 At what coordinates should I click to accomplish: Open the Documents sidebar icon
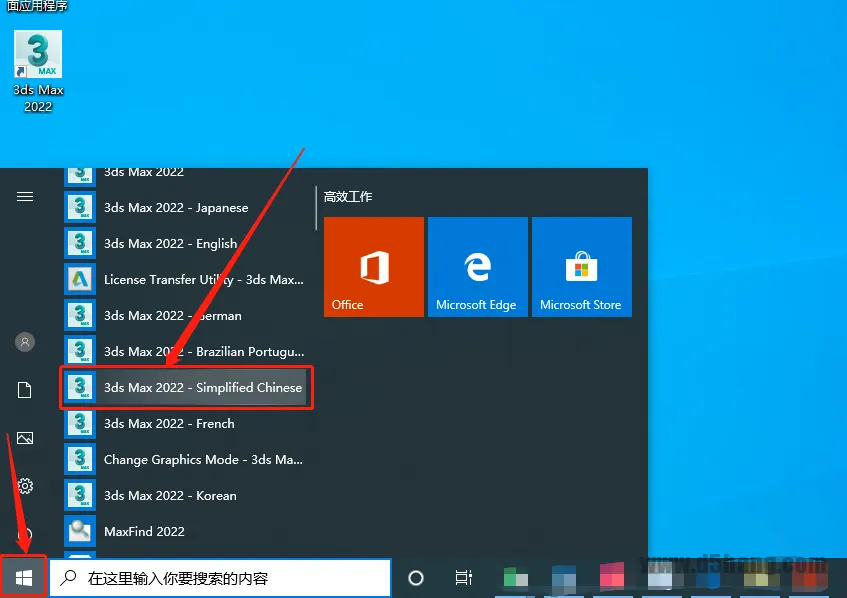(25, 390)
